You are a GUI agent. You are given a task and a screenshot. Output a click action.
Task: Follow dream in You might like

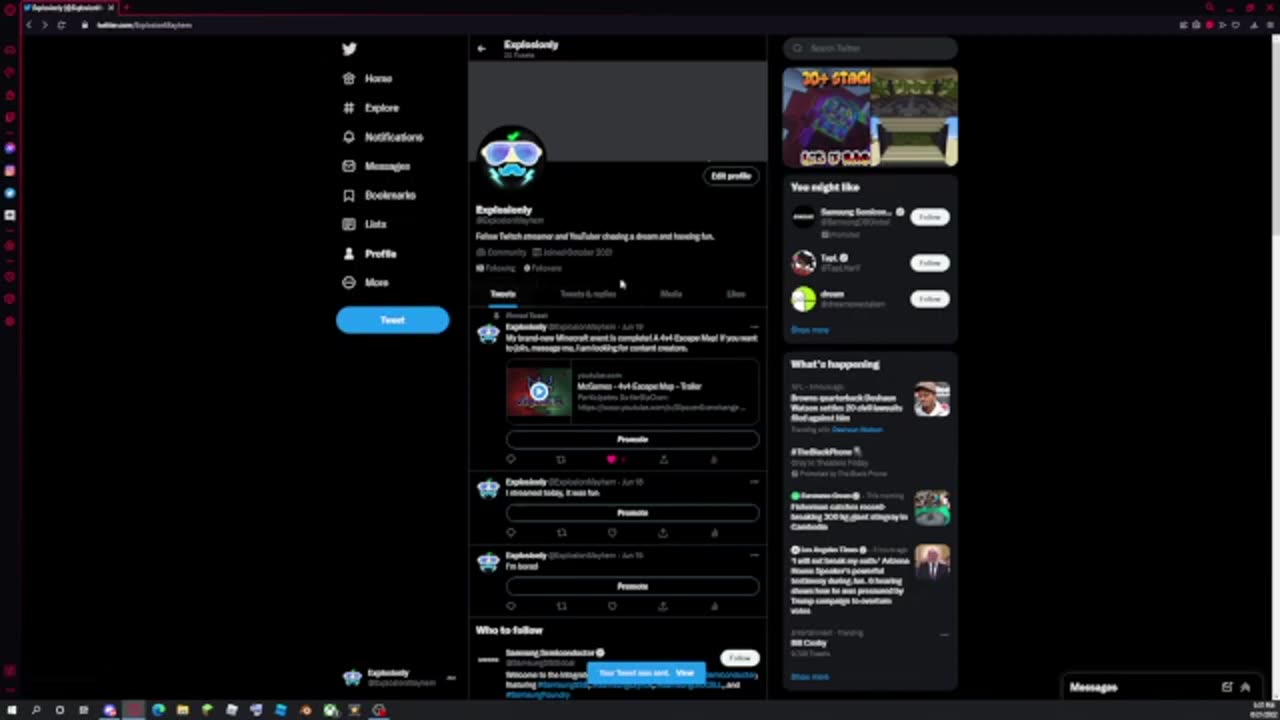pyautogui.click(x=929, y=299)
